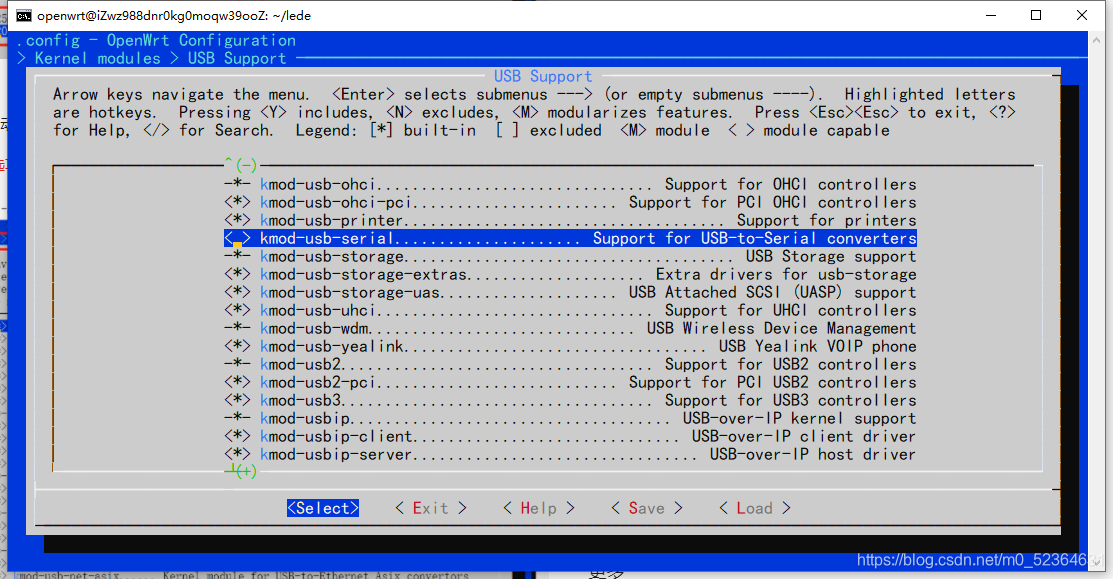1113x579 pixels.
Task: Click < Load > to load configuration
Action: click(x=755, y=508)
